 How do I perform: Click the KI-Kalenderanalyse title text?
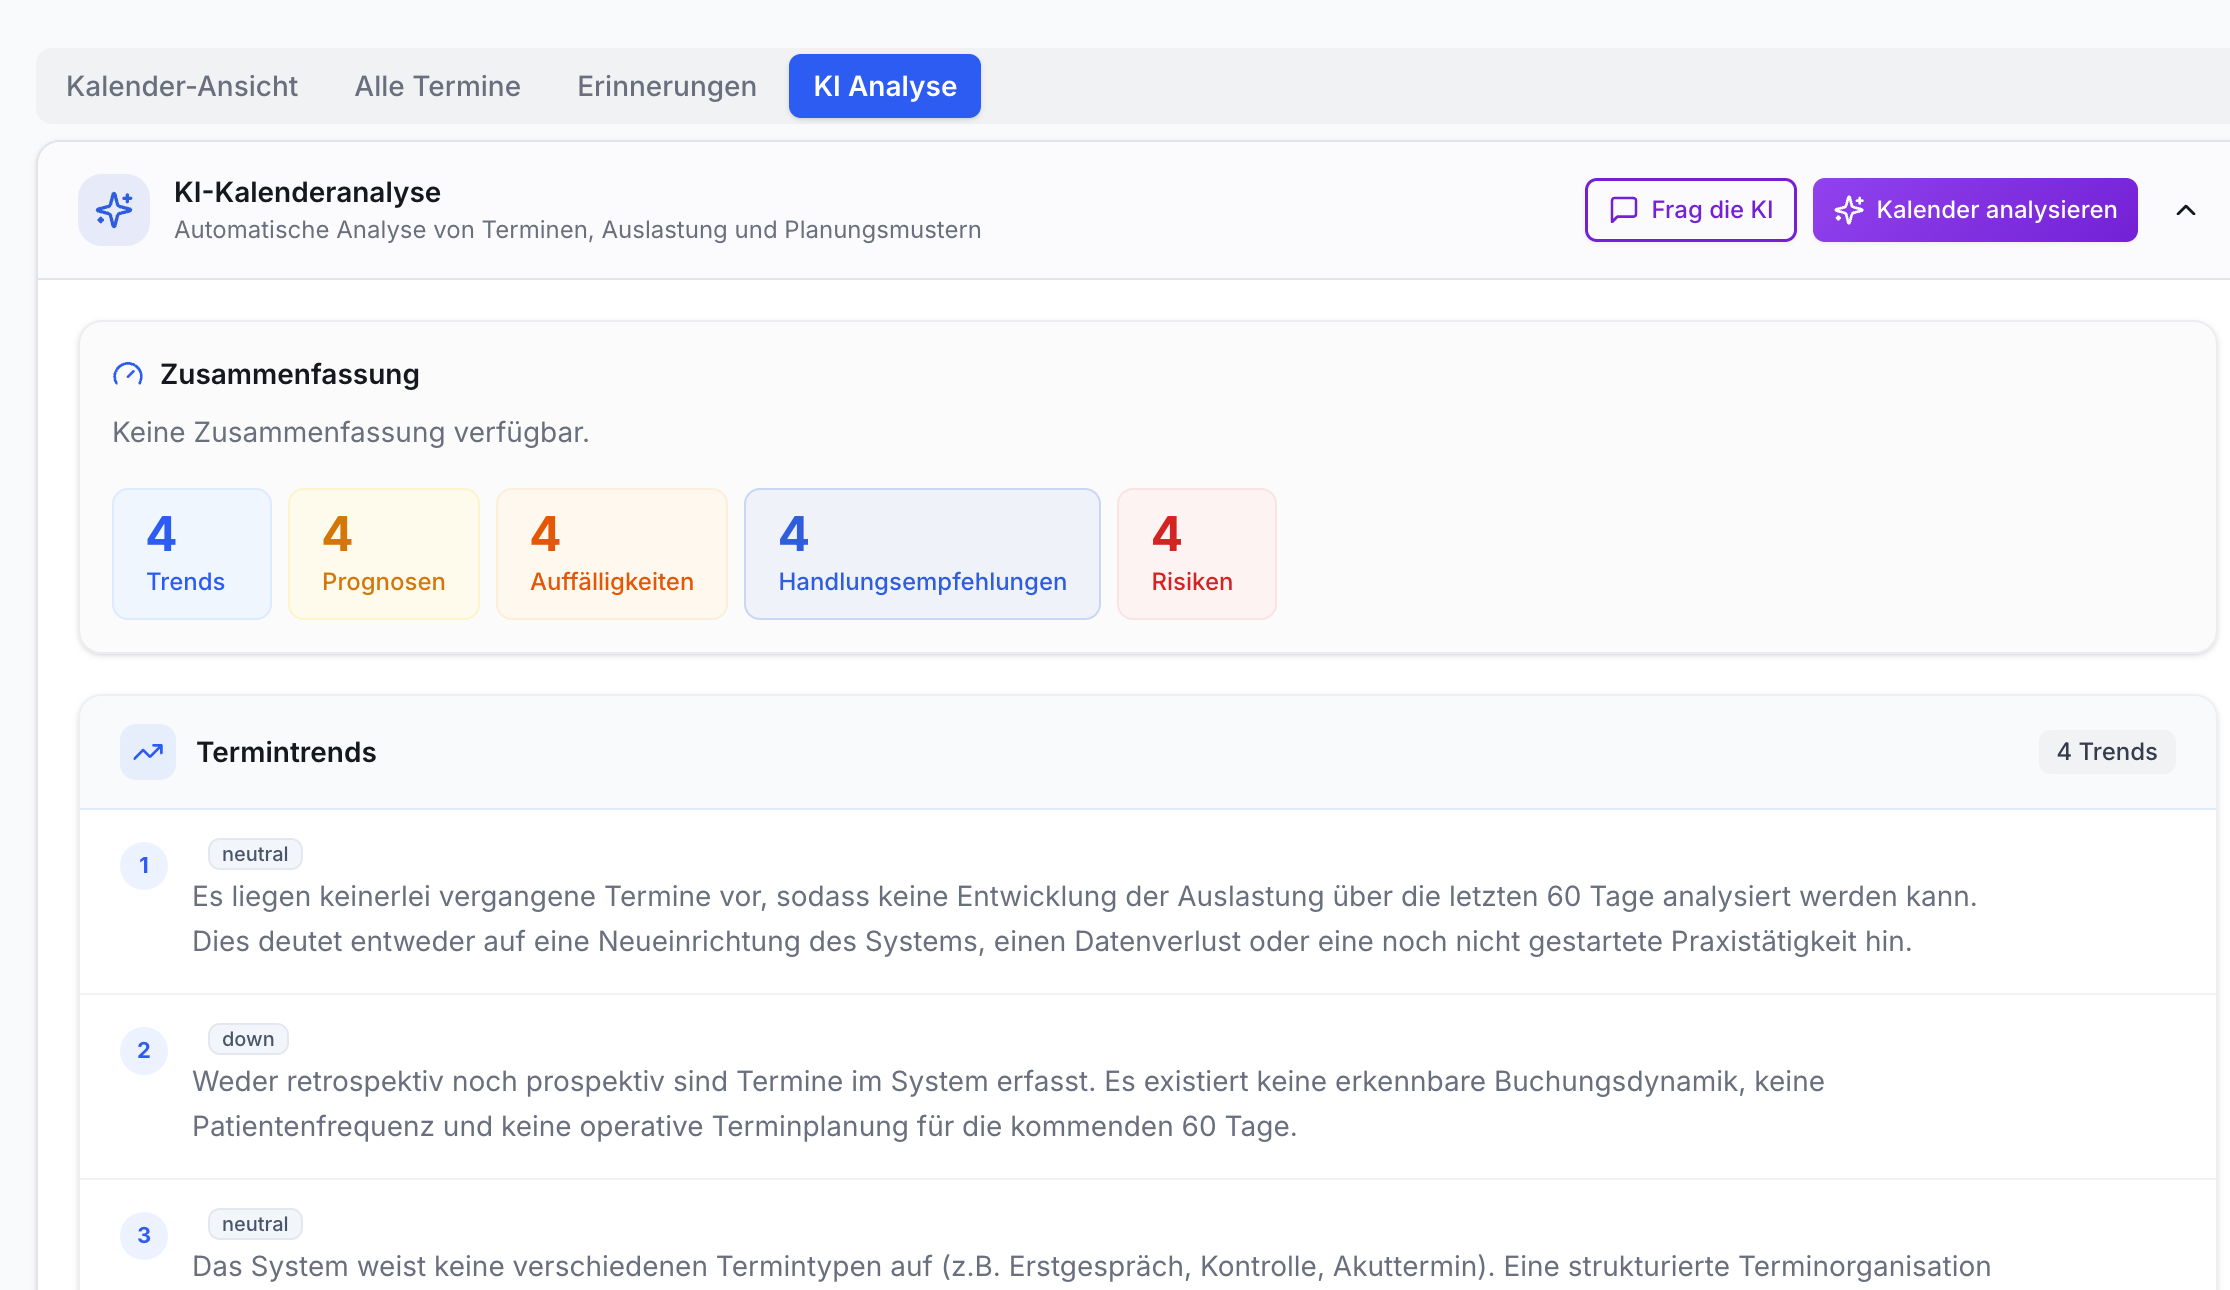click(x=307, y=192)
